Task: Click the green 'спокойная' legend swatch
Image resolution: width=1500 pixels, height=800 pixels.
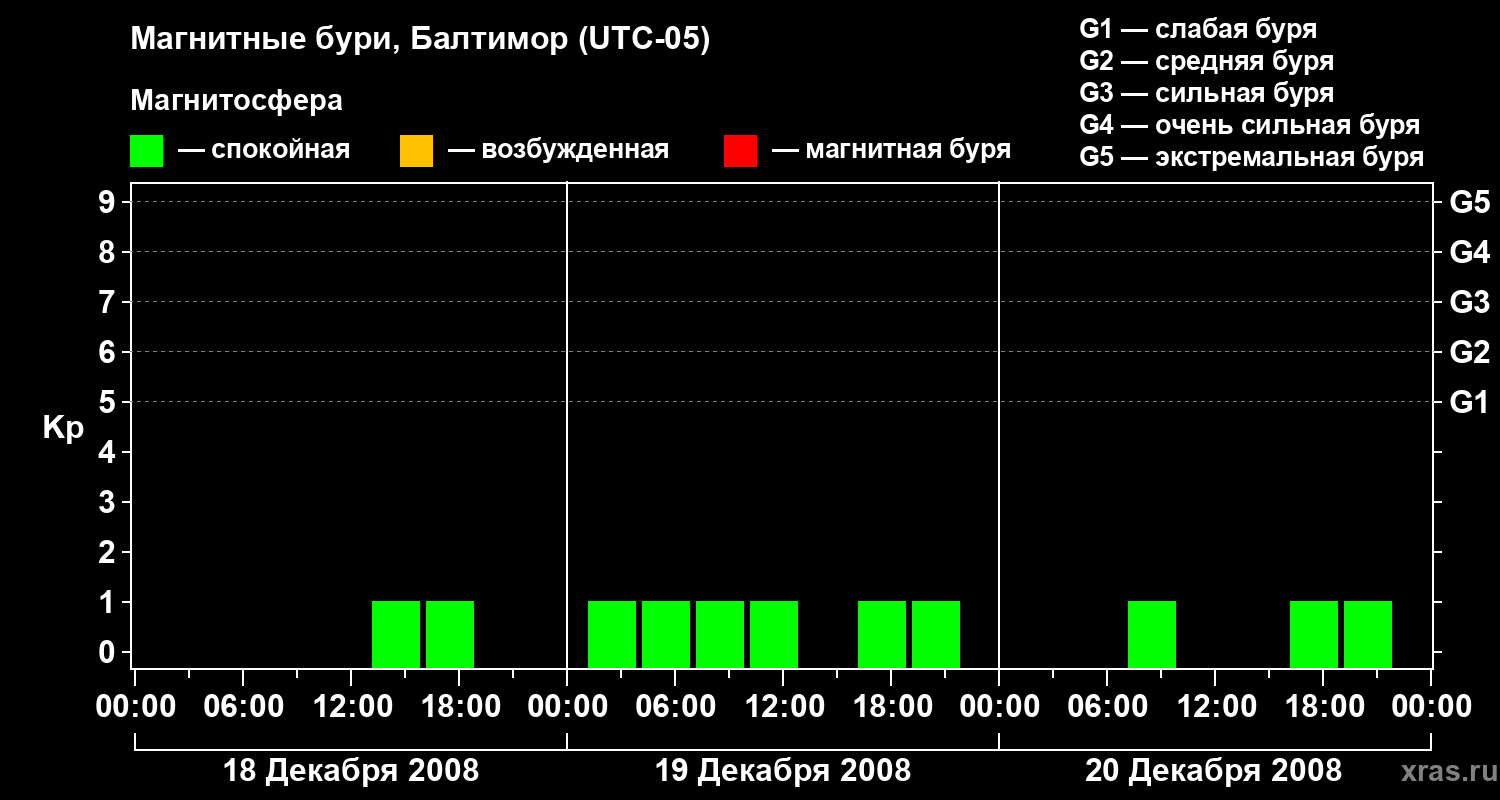Action: click(x=147, y=151)
